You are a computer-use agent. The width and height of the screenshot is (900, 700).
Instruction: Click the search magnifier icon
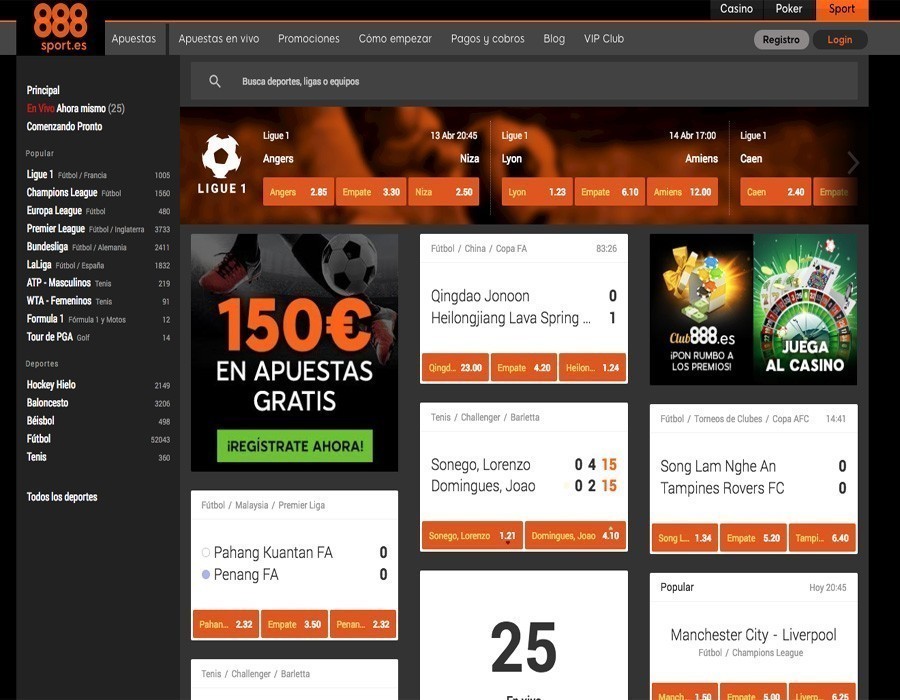point(215,81)
